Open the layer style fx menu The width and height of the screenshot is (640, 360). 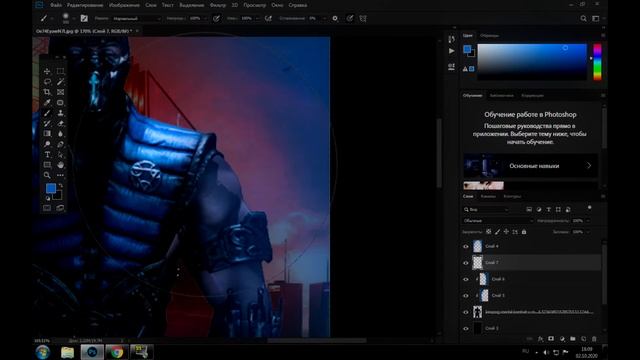[x=540, y=339]
